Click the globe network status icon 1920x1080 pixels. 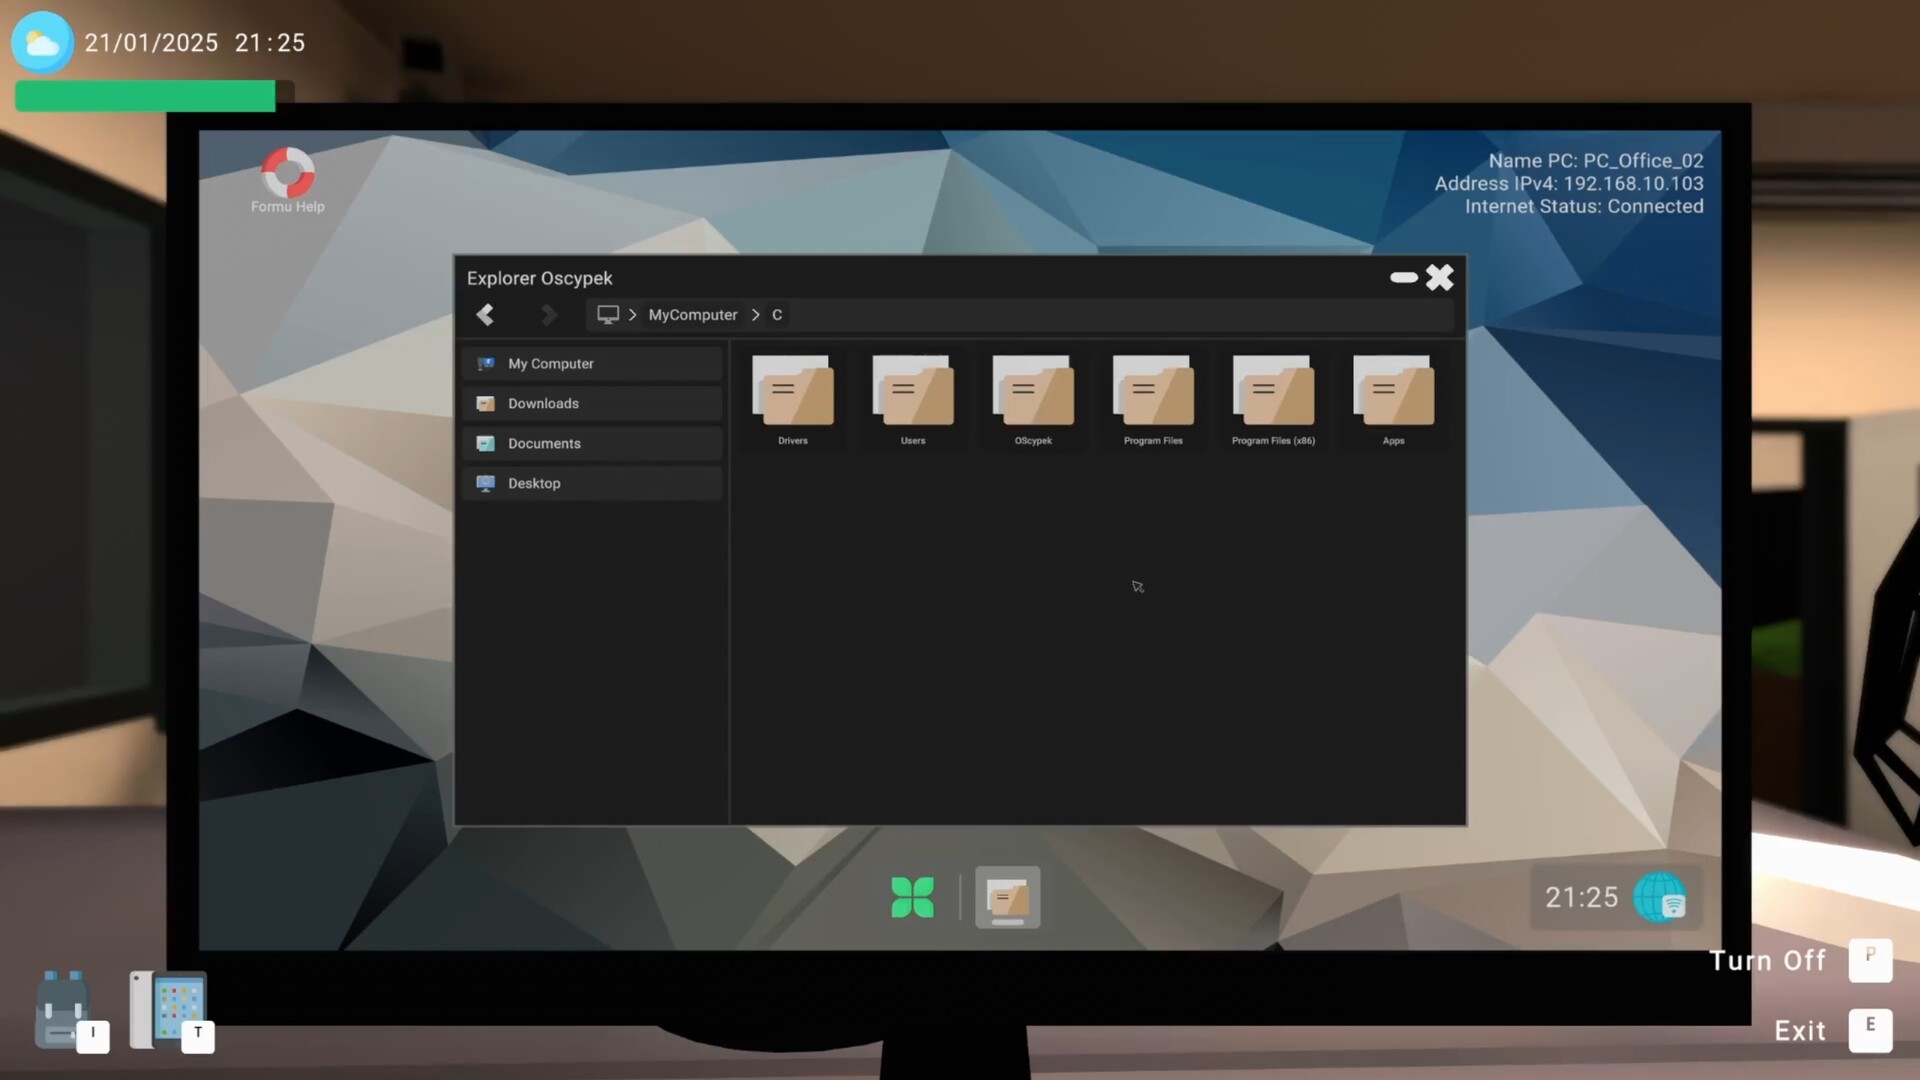[x=1659, y=897]
